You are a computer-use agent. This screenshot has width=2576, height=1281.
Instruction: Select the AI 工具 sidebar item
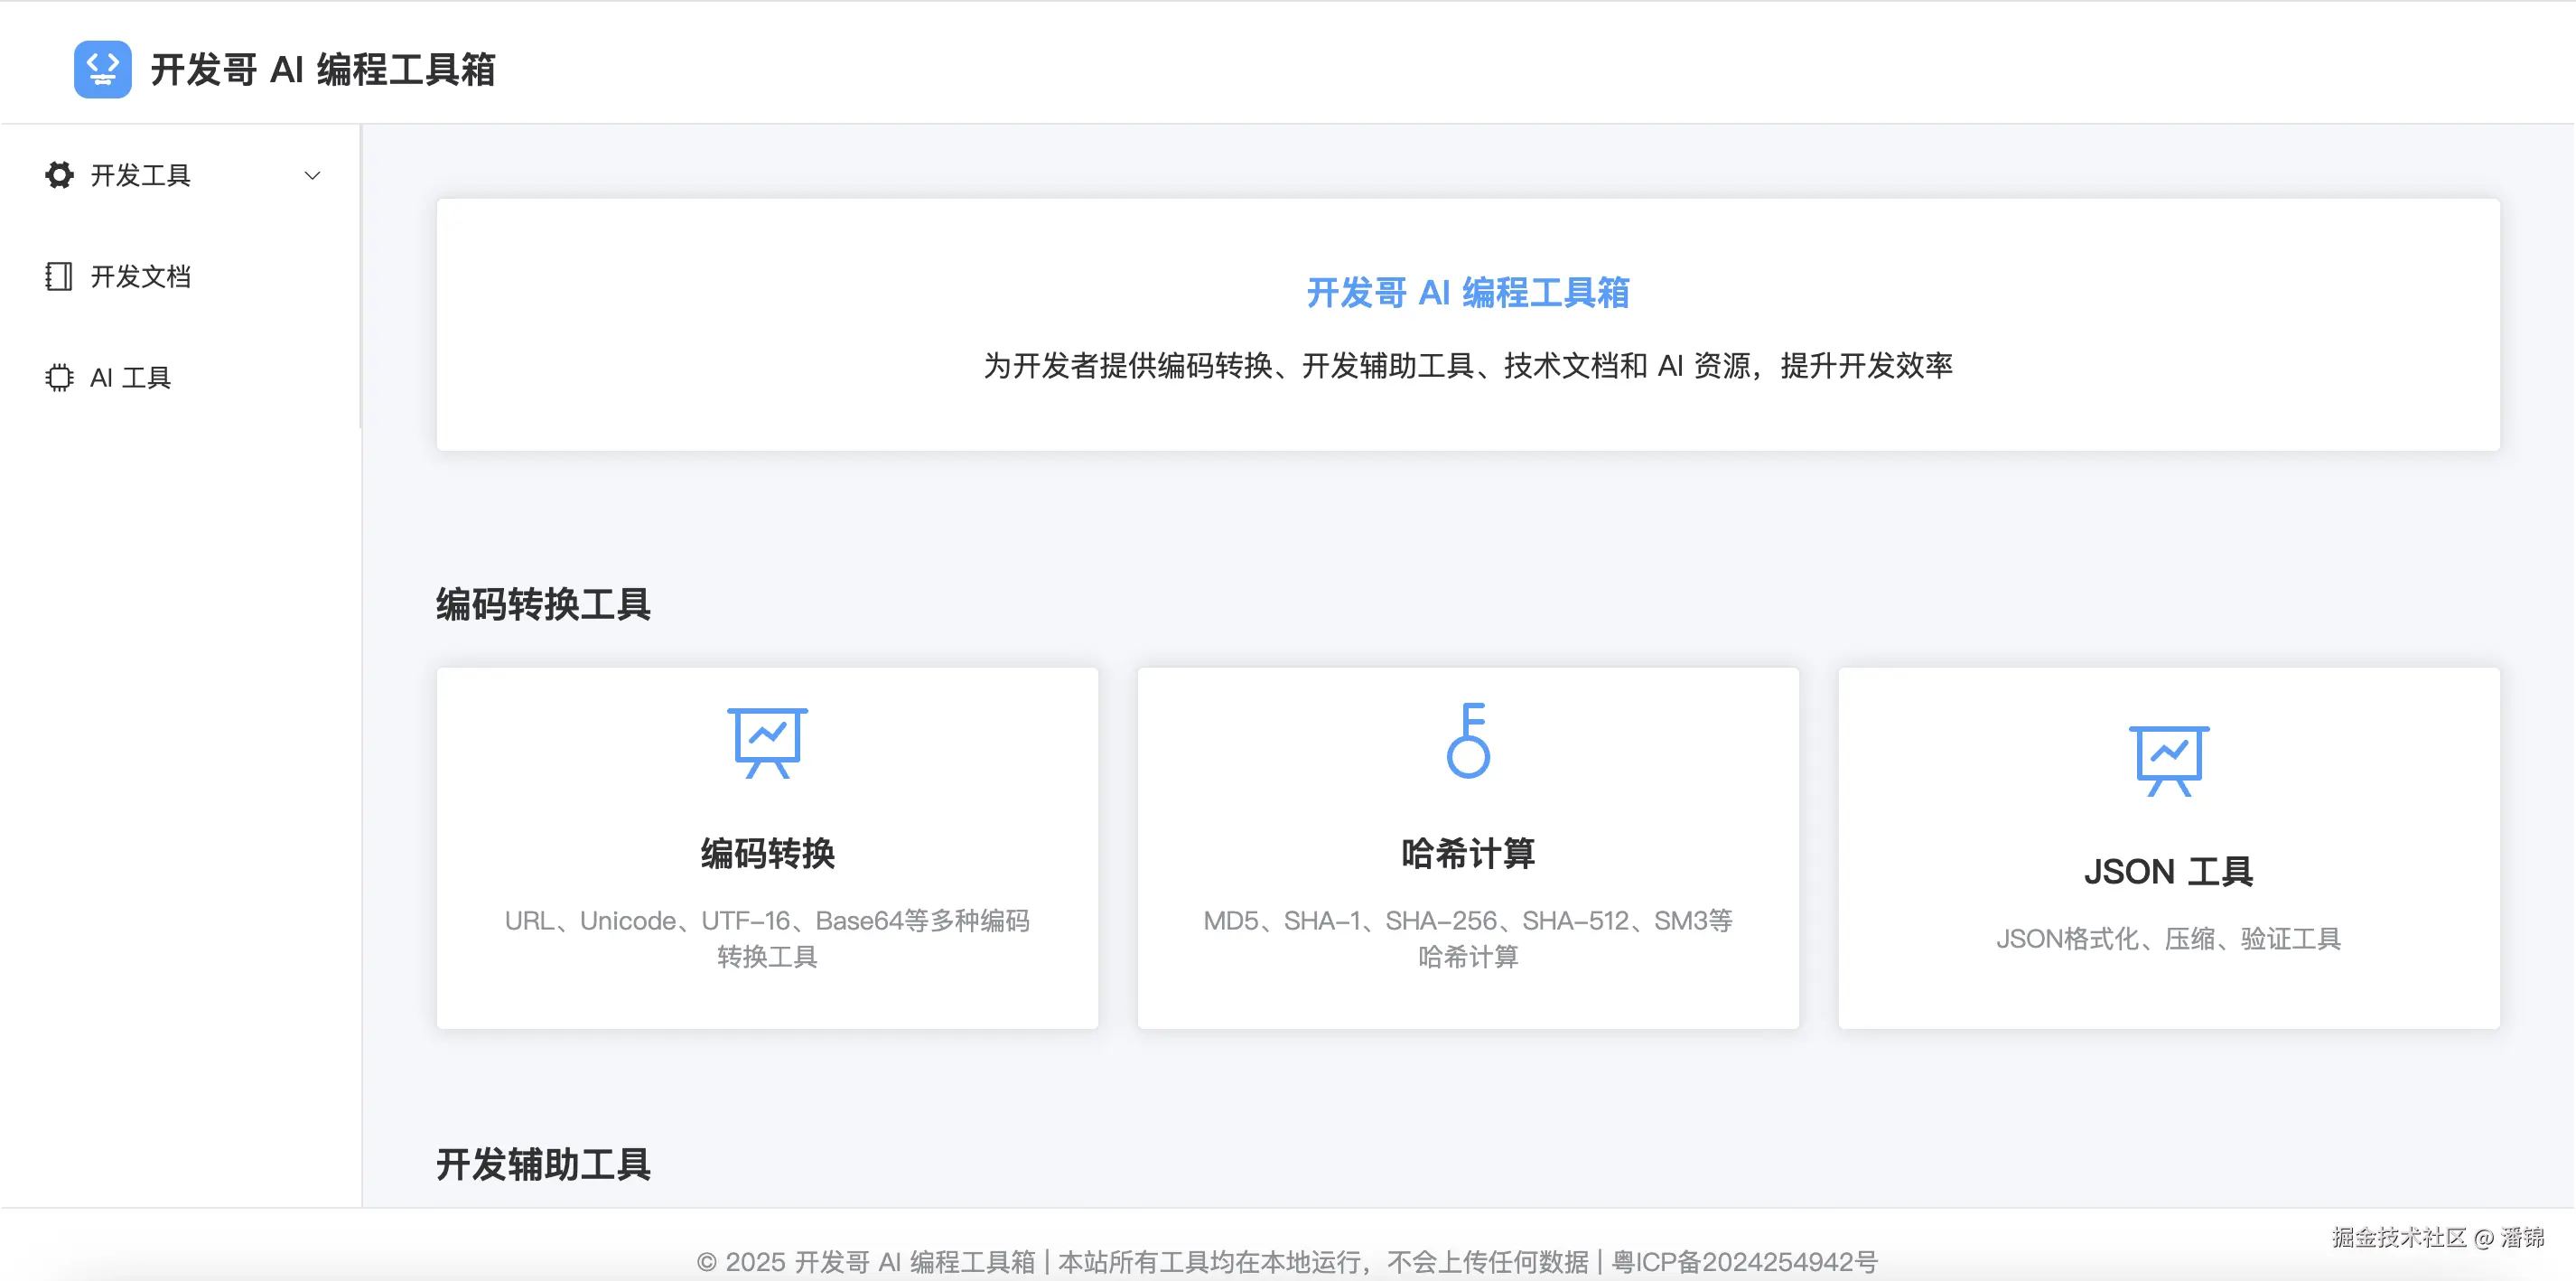click(x=130, y=377)
